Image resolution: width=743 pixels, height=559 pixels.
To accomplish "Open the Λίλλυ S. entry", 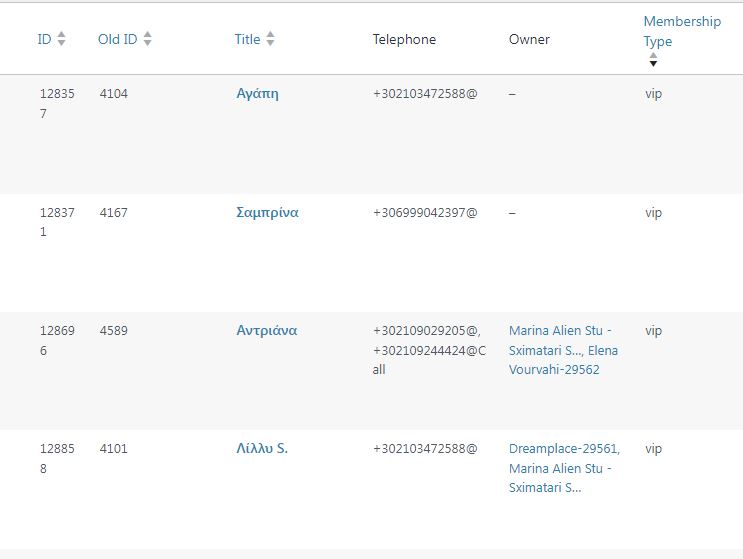I will point(261,449).
